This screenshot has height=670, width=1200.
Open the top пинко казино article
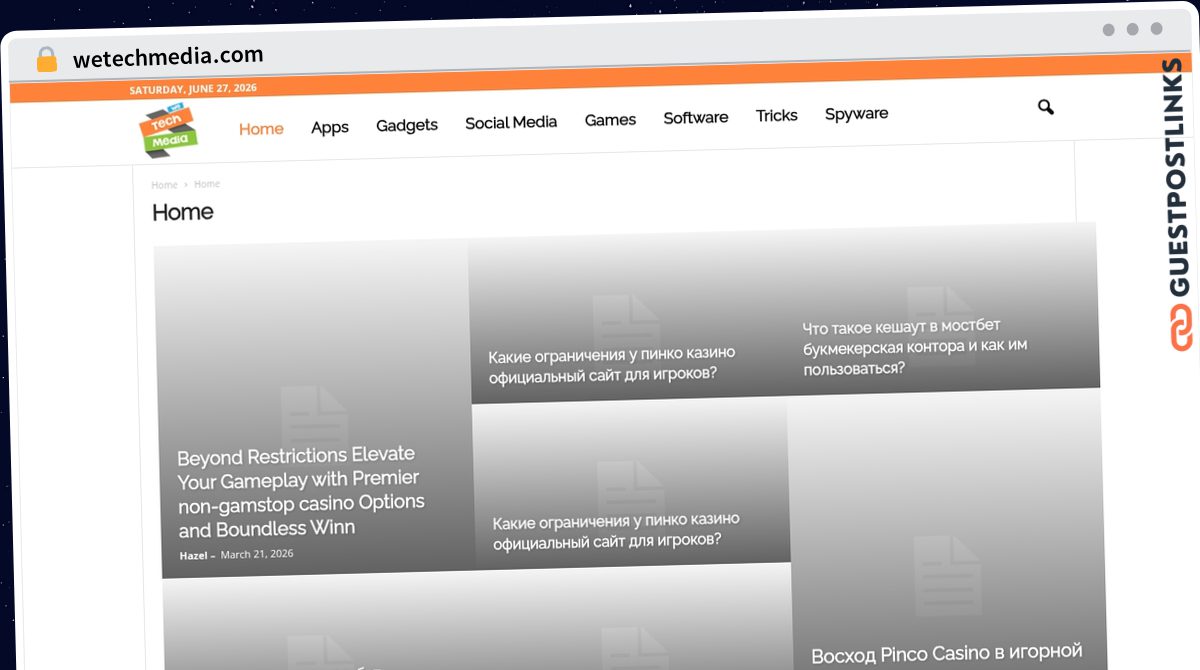pos(612,365)
